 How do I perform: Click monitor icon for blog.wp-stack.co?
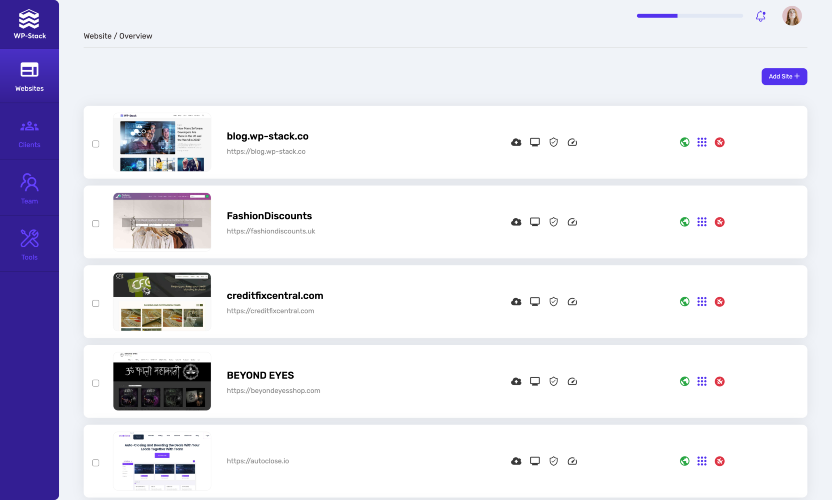[535, 142]
